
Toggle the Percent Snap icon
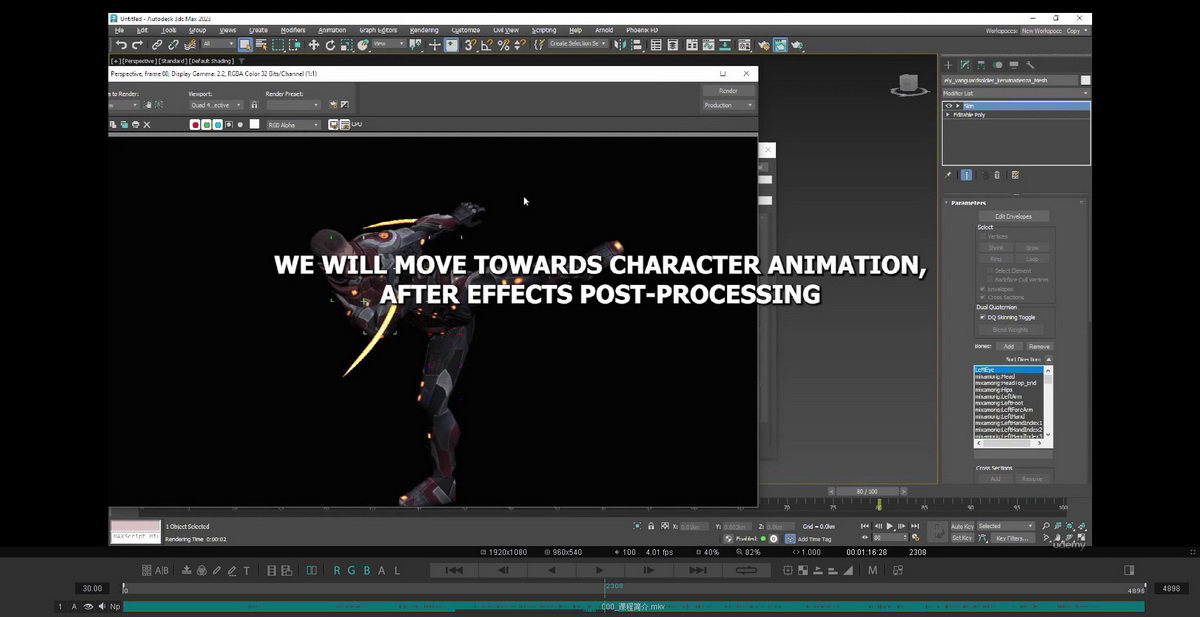(503, 45)
